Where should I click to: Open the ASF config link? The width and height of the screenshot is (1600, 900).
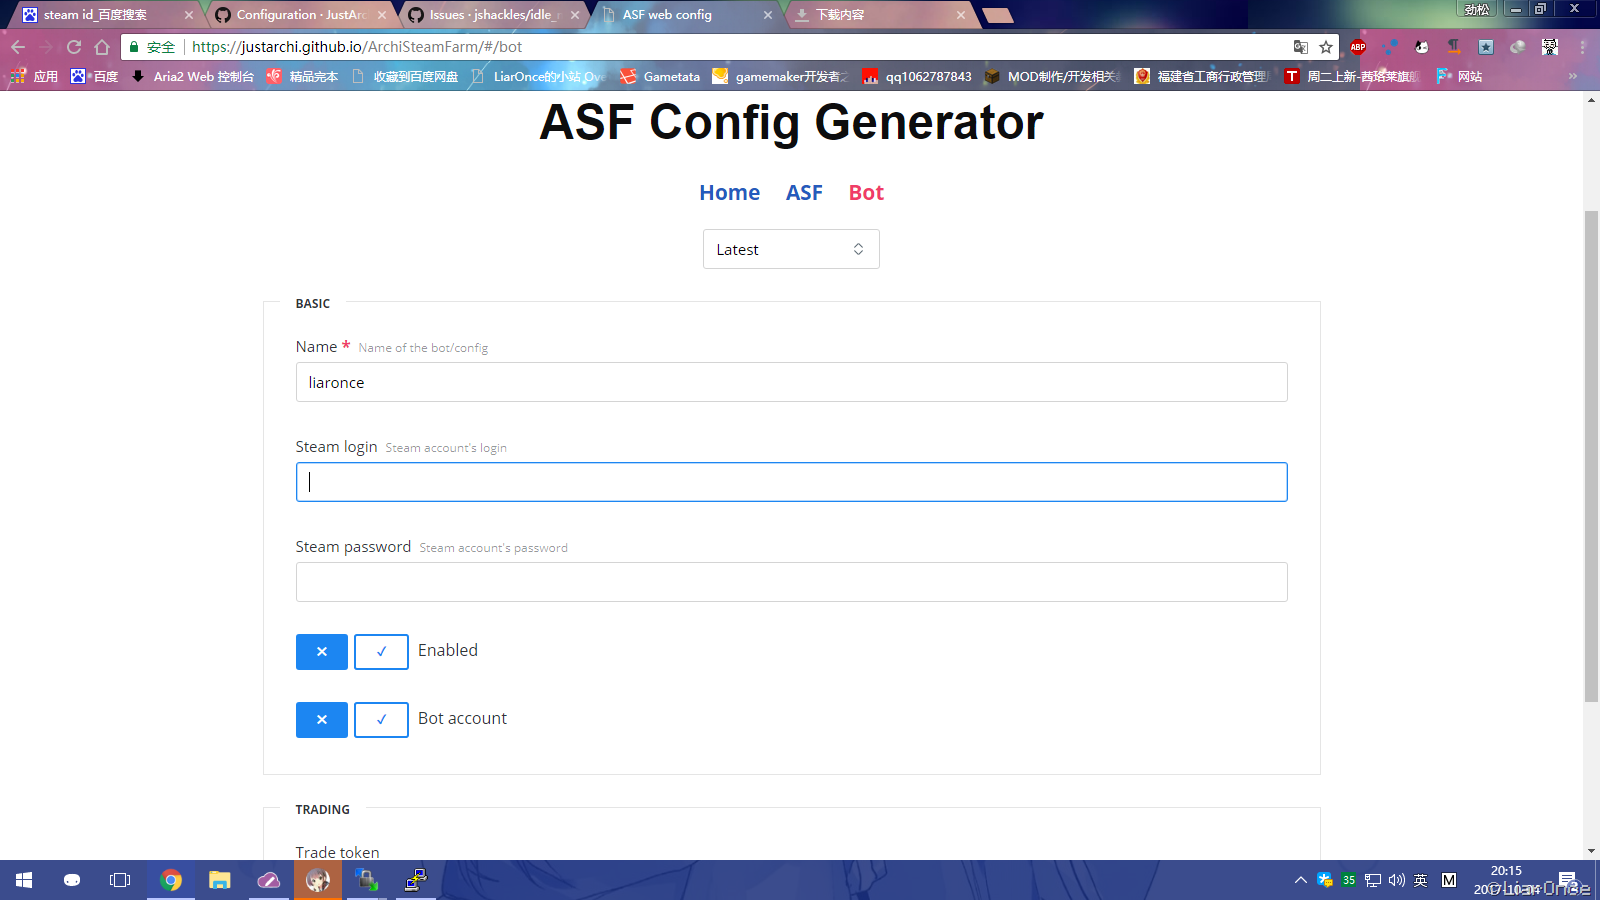[x=804, y=193]
